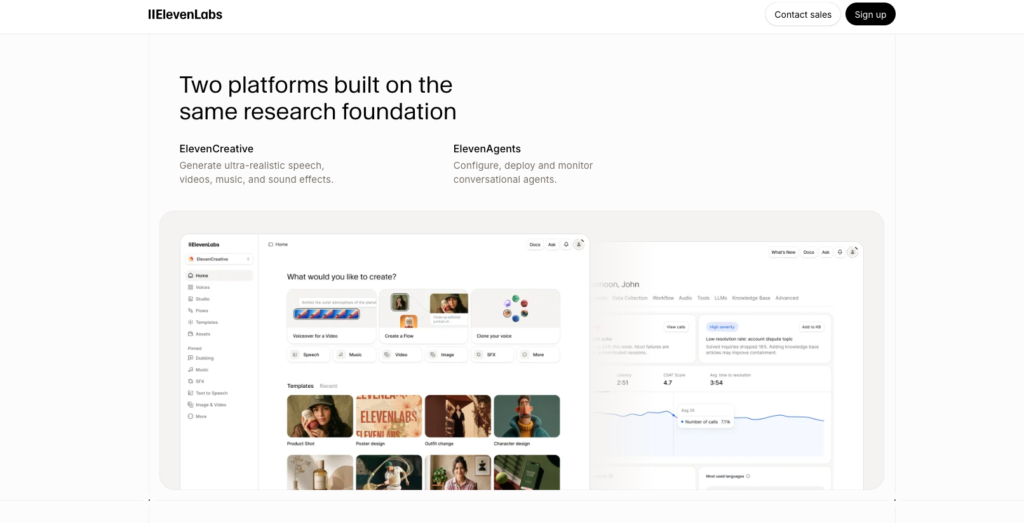1024x523 pixels.
Task: Click the ElevenCreative heading text
Action: tap(216, 149)
